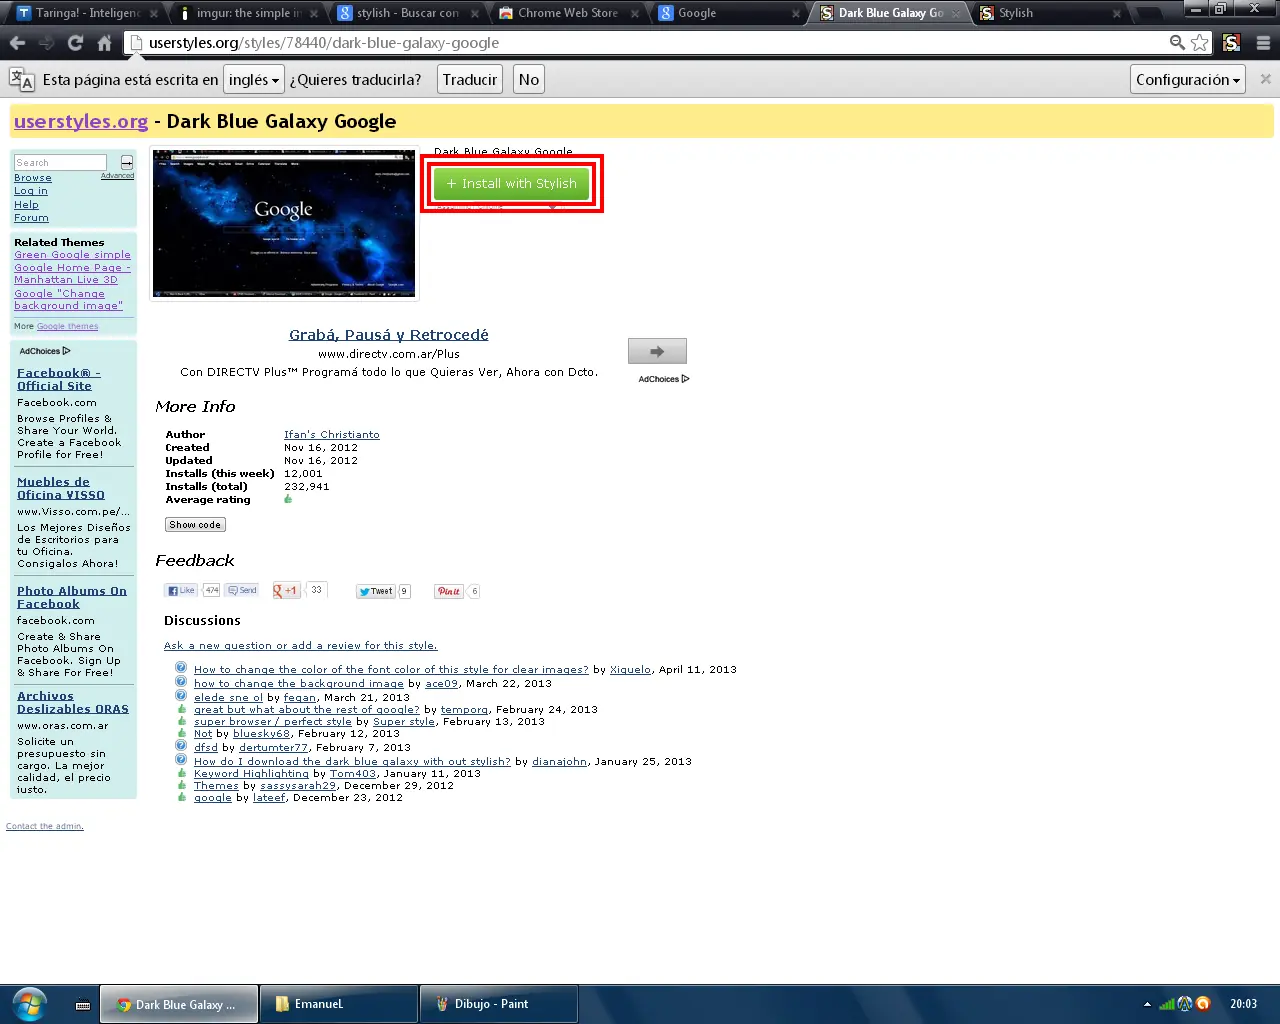Image resolution: width=1280 pixels, height=1024 pixels.
Task: Switch to the stylish - Buscar con tab
Action: [408, 13]
